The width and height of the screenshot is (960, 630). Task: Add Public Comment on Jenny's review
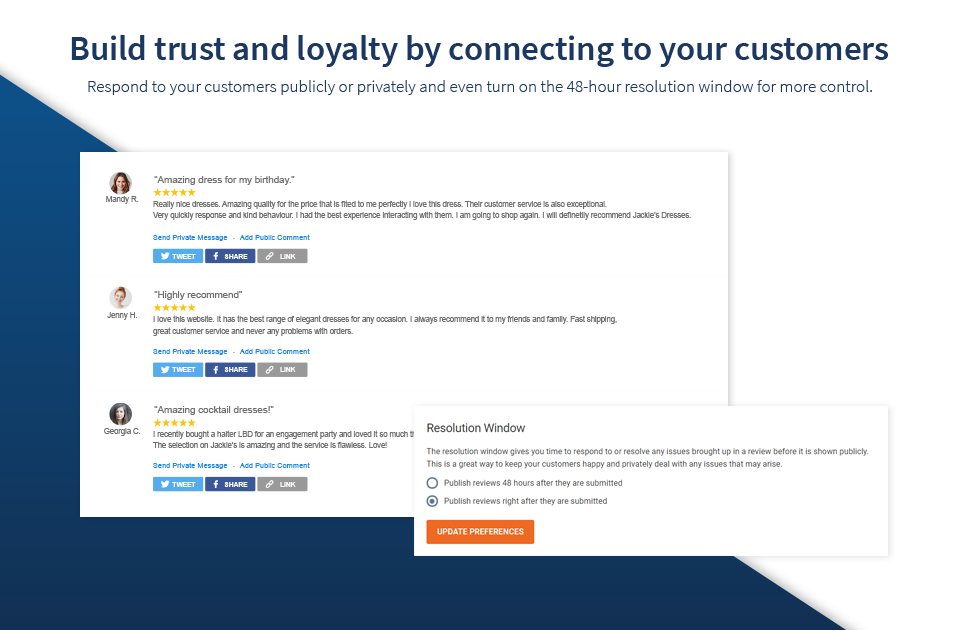275,352
